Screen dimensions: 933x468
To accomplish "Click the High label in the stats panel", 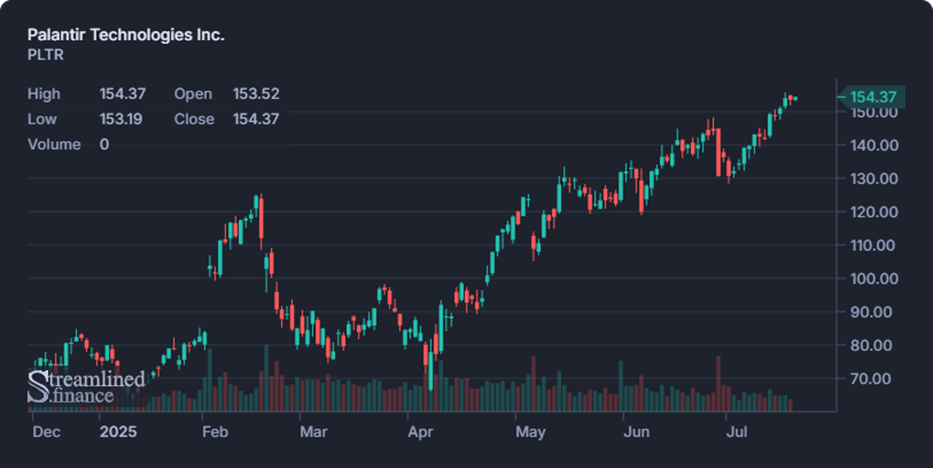I will [44, 94].
